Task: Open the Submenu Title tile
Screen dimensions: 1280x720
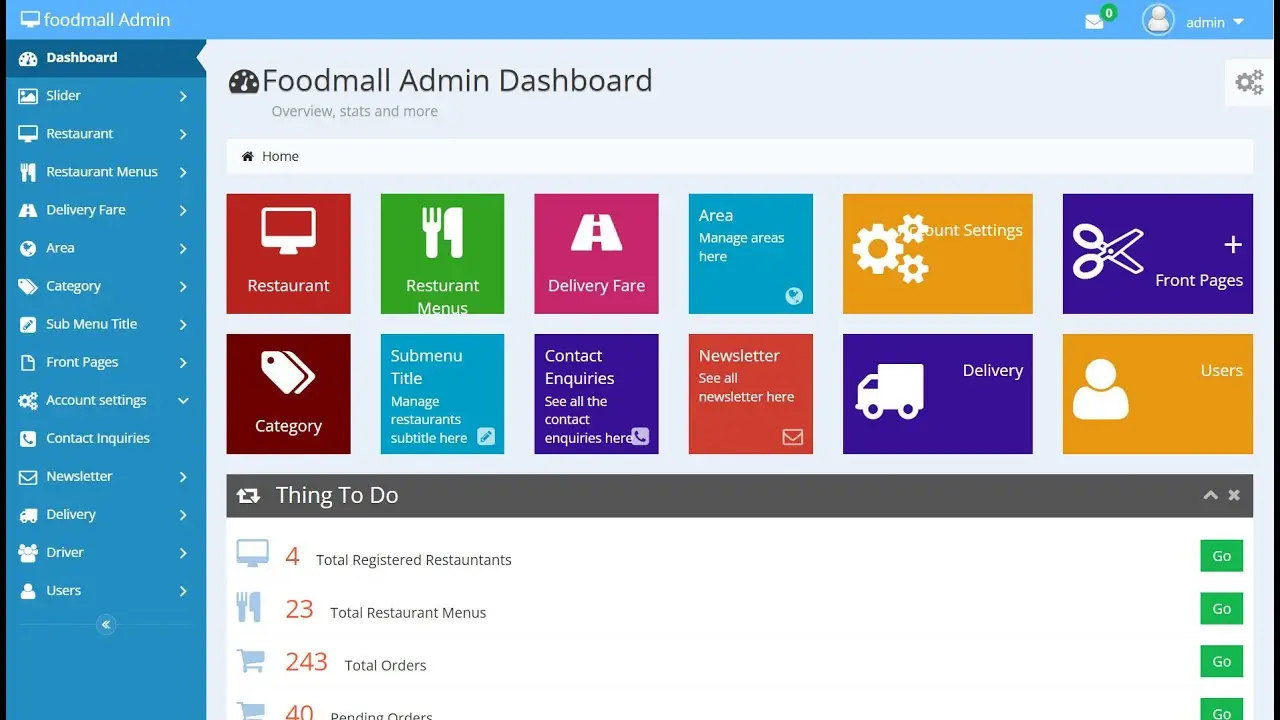Action: click(x=443, y=394)
